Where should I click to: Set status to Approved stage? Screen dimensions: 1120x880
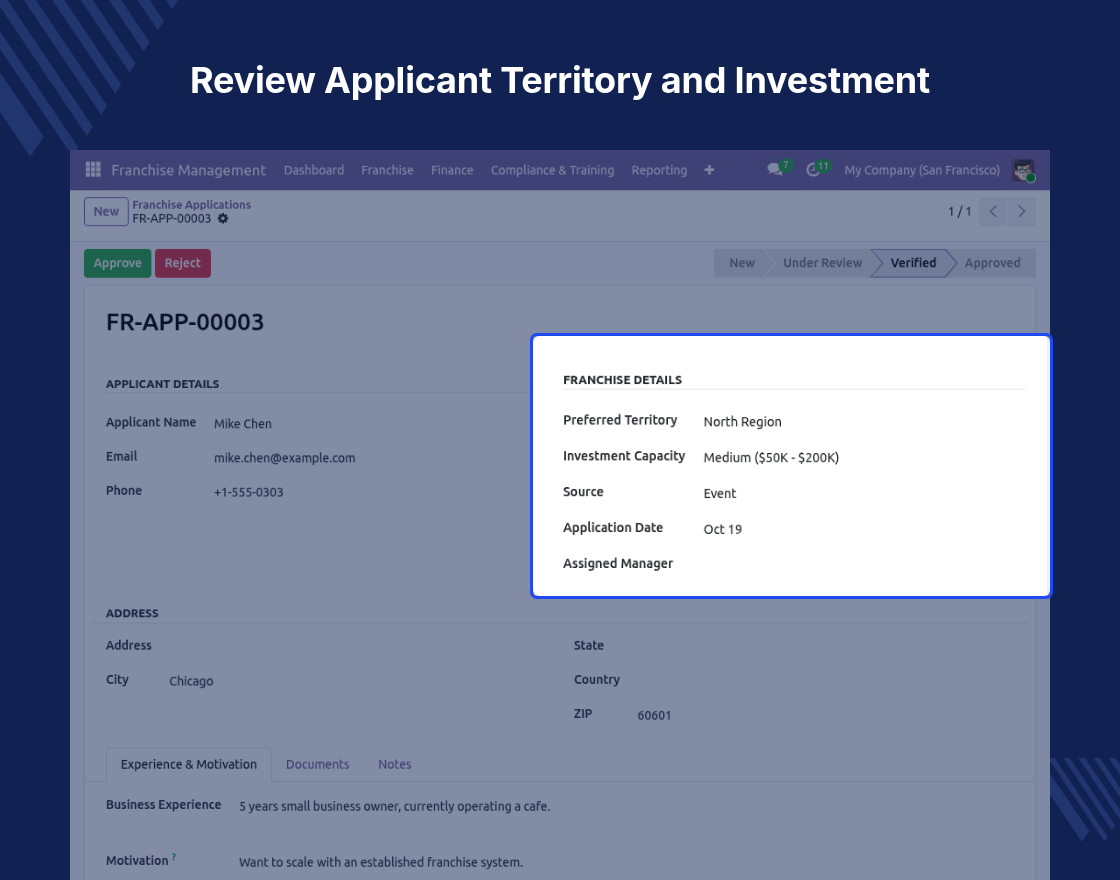tap(992, 263)
